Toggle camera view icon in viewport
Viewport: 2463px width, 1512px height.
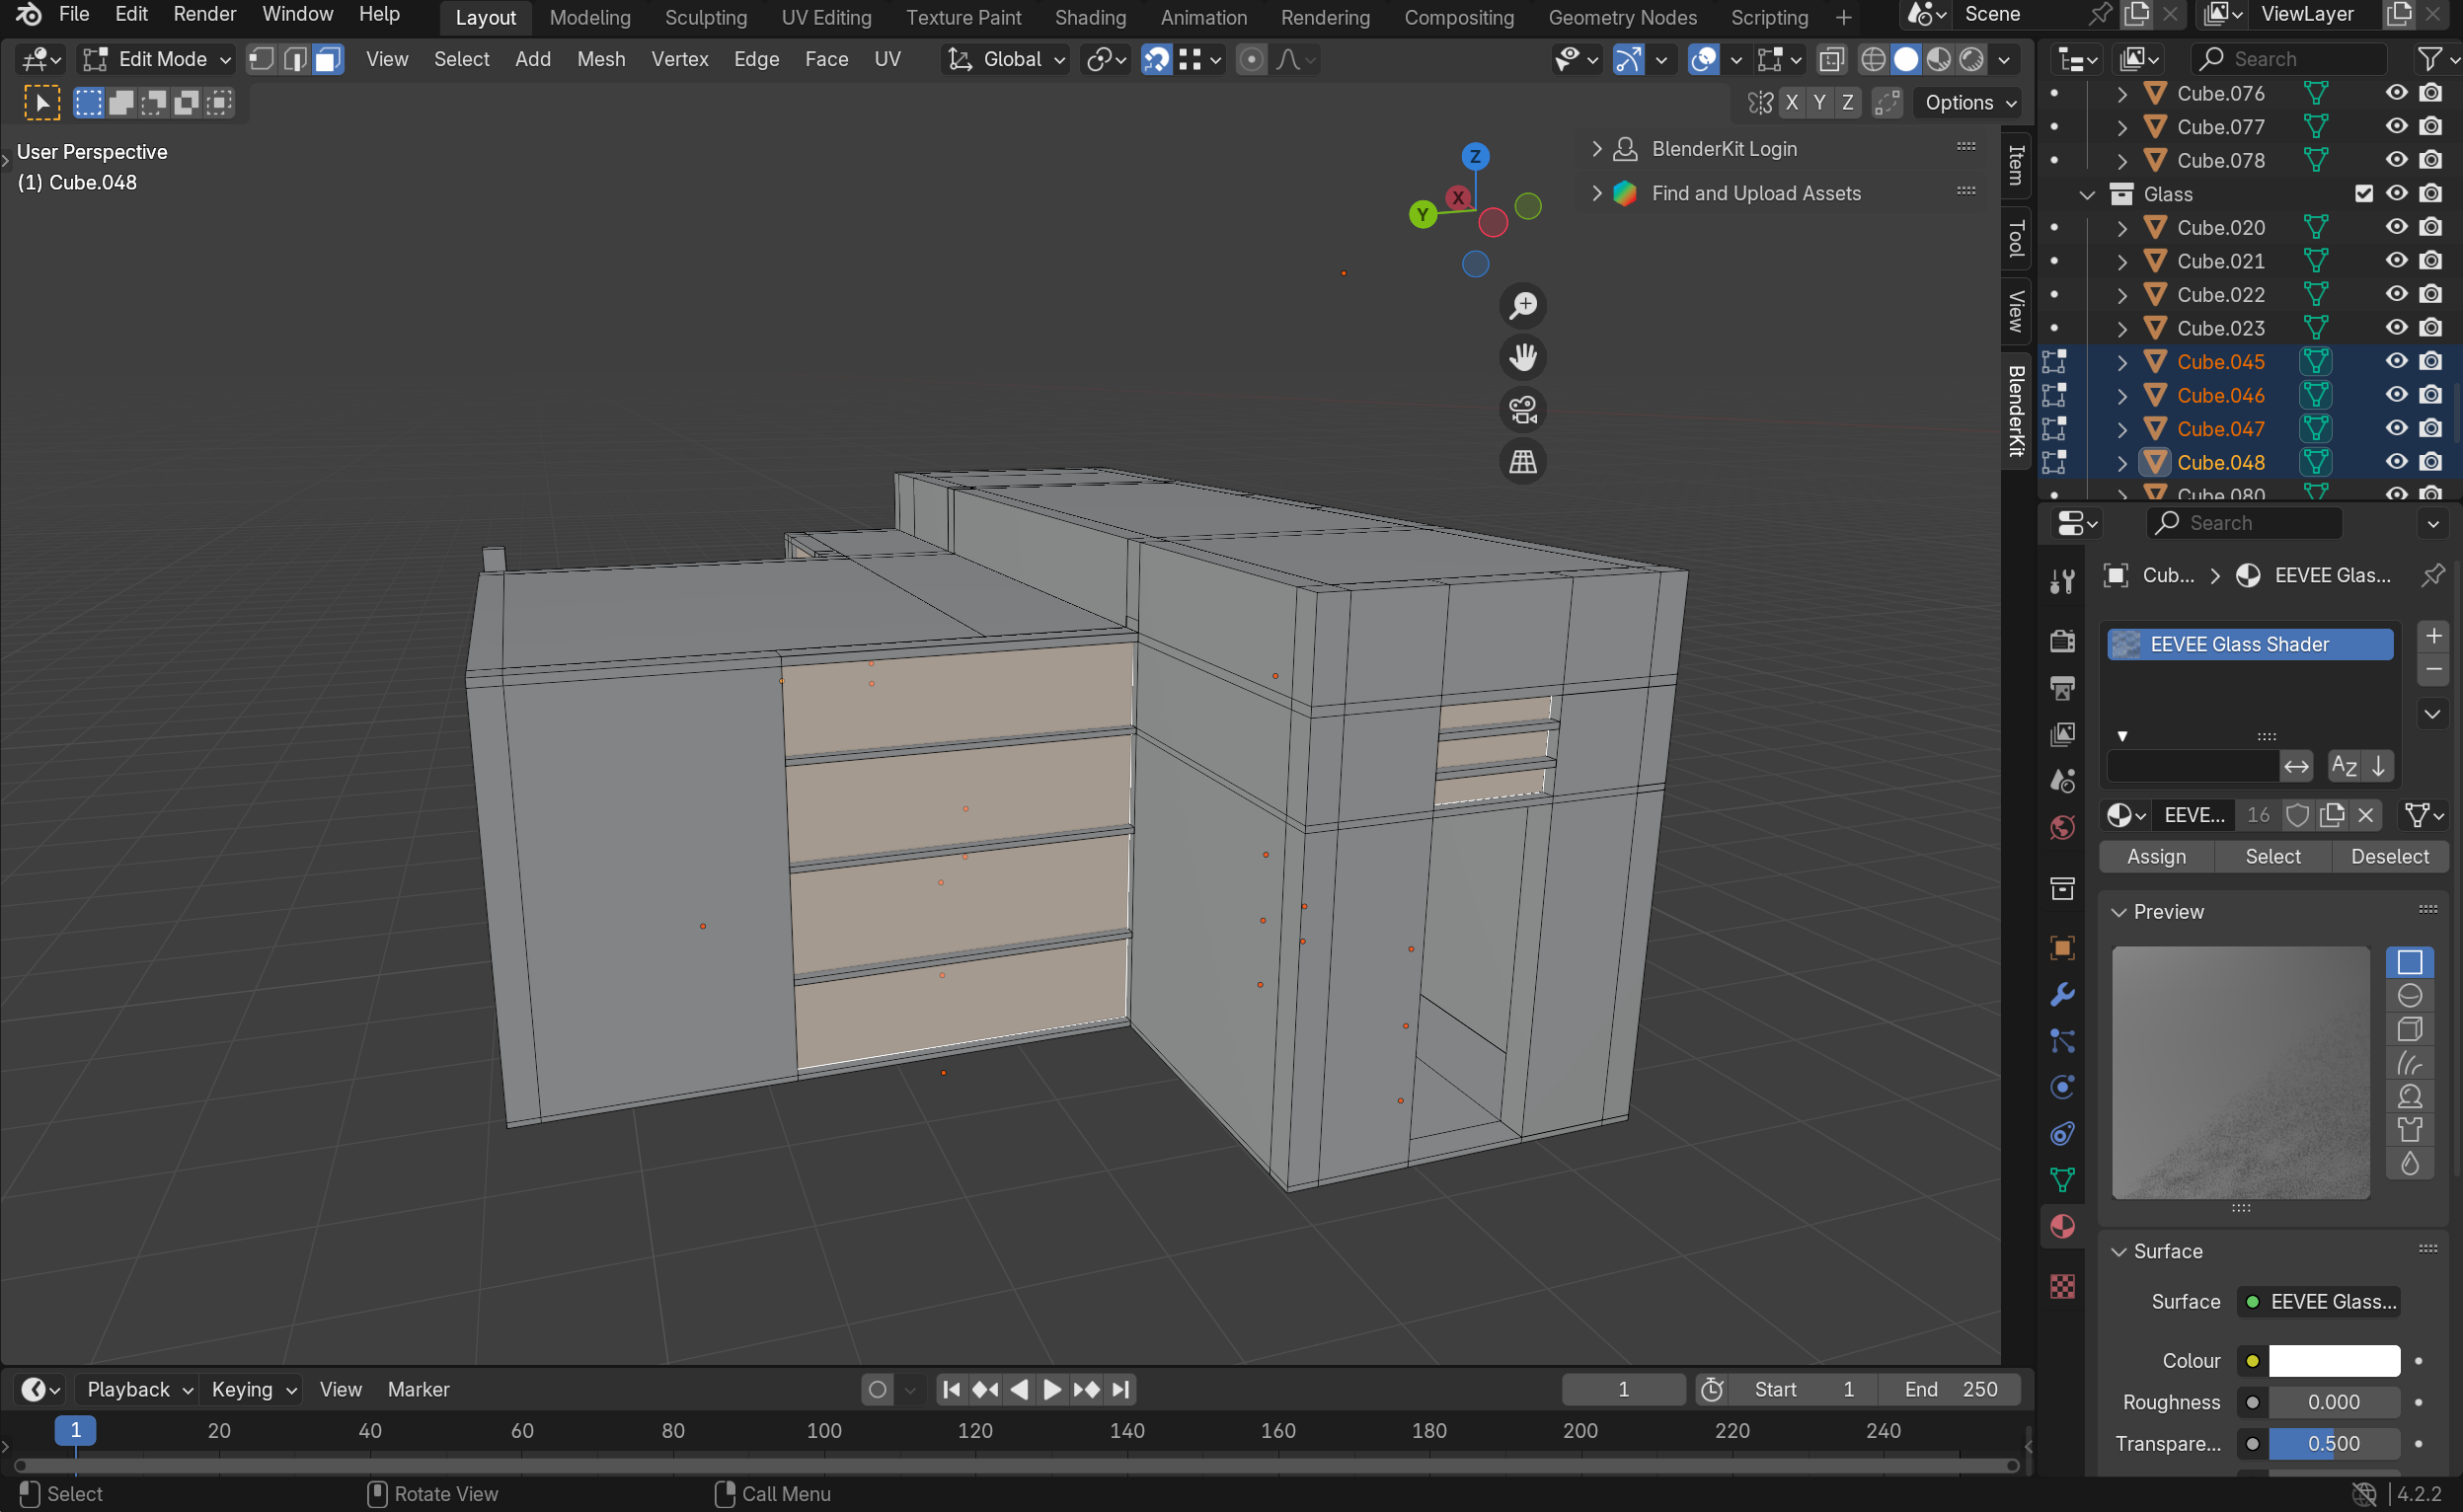click(x=1523, y=409)
